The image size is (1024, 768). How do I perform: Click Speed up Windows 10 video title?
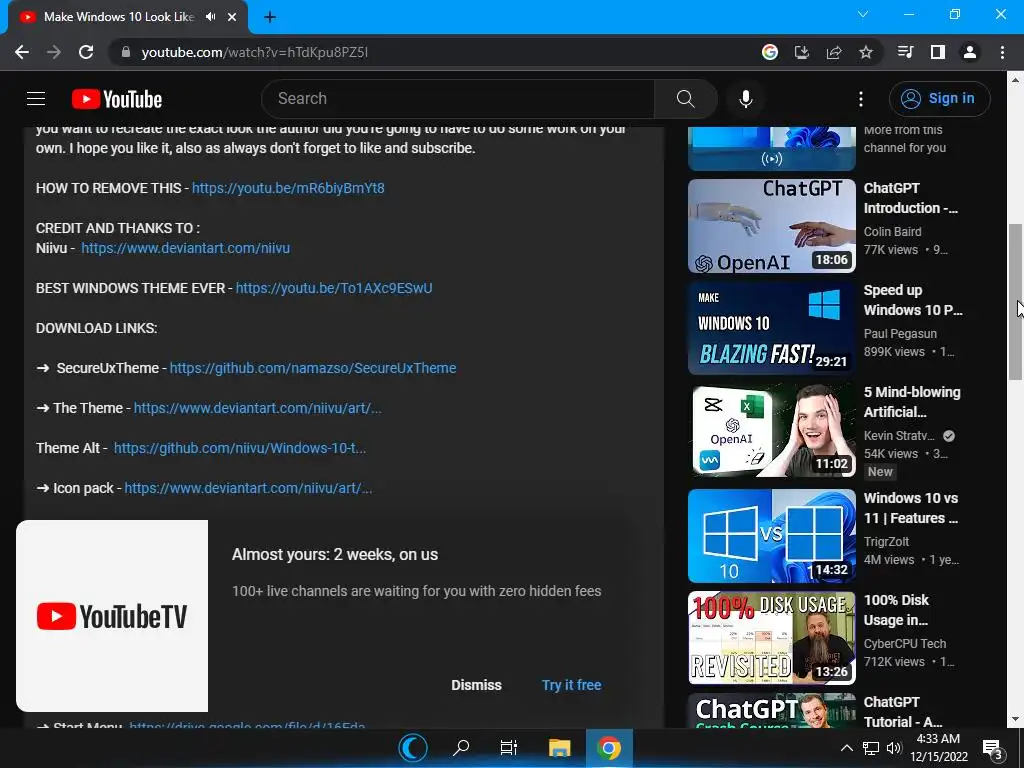pyautogui.click(x=913, y=300)
